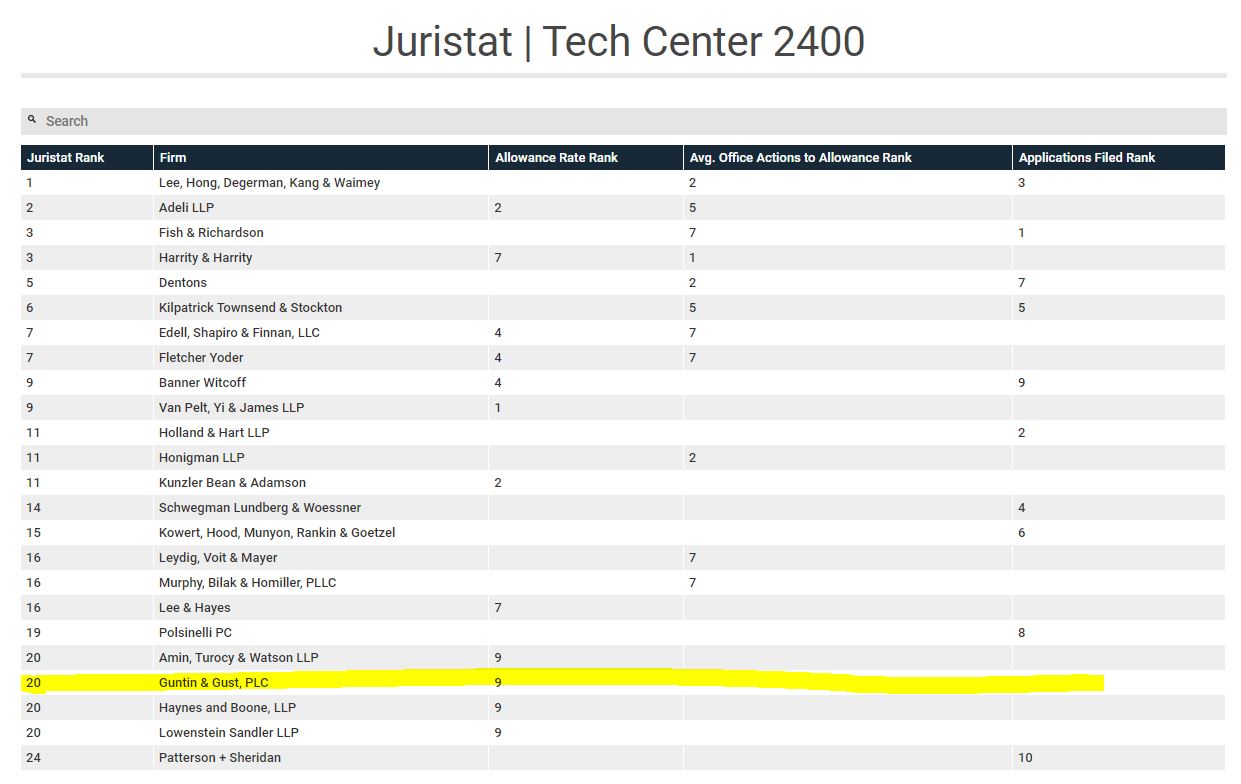
Task: Click Schwegman Lundberg & Woessner
Action: (x=260, y=508)
